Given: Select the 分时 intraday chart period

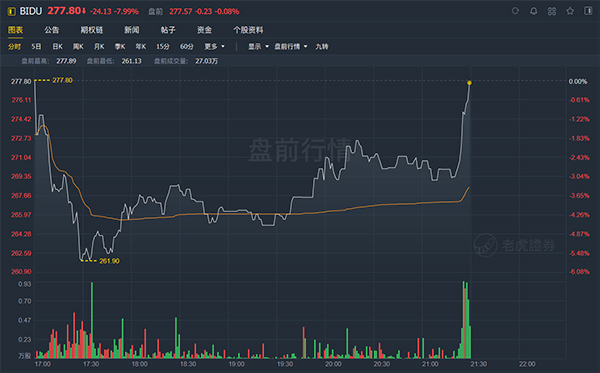Looking at the screenshot, I should [x=14, y=47].
